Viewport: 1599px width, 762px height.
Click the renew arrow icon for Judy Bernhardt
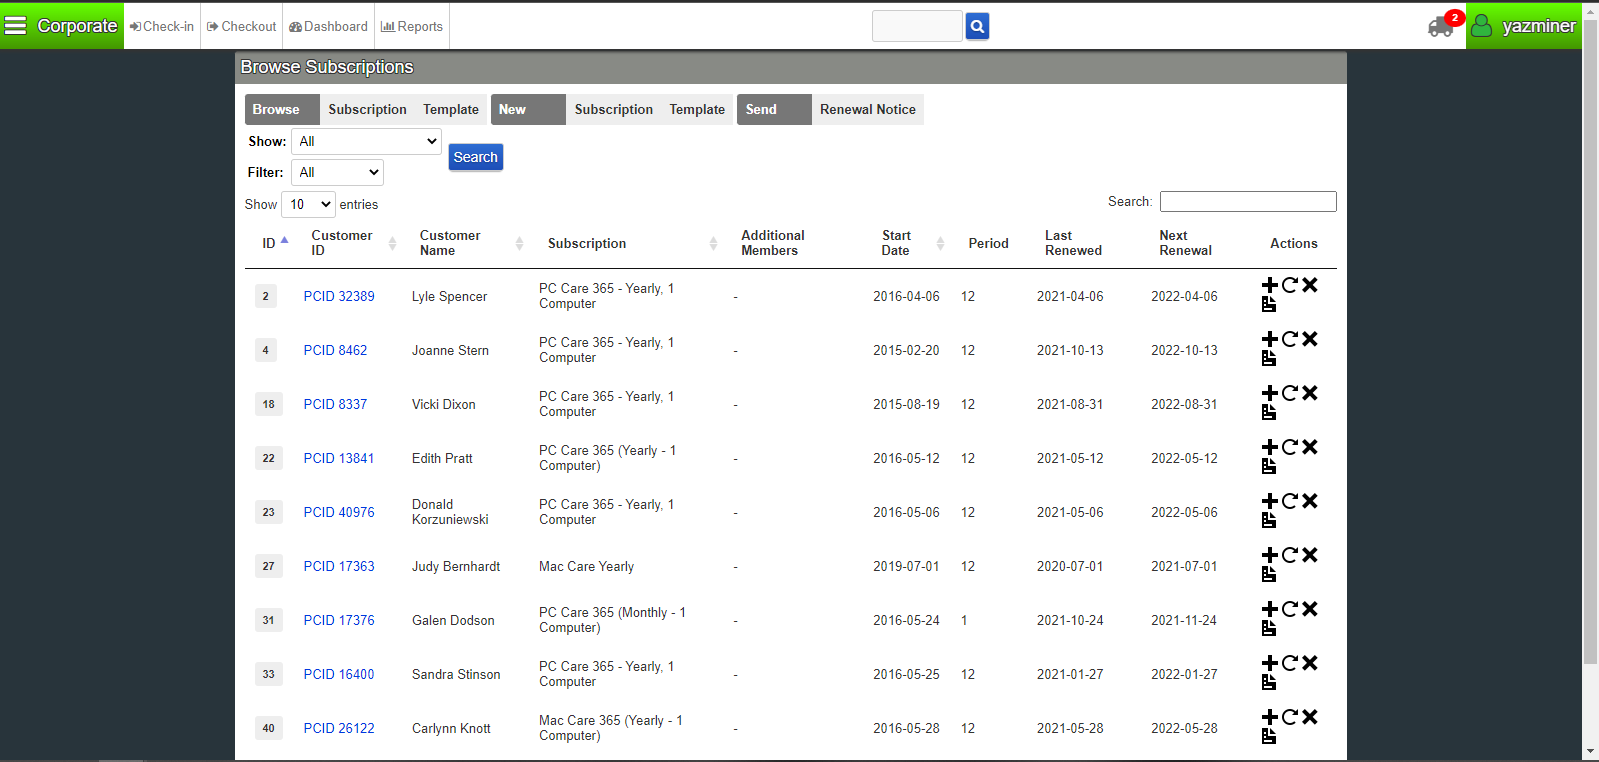[1290, 555]
